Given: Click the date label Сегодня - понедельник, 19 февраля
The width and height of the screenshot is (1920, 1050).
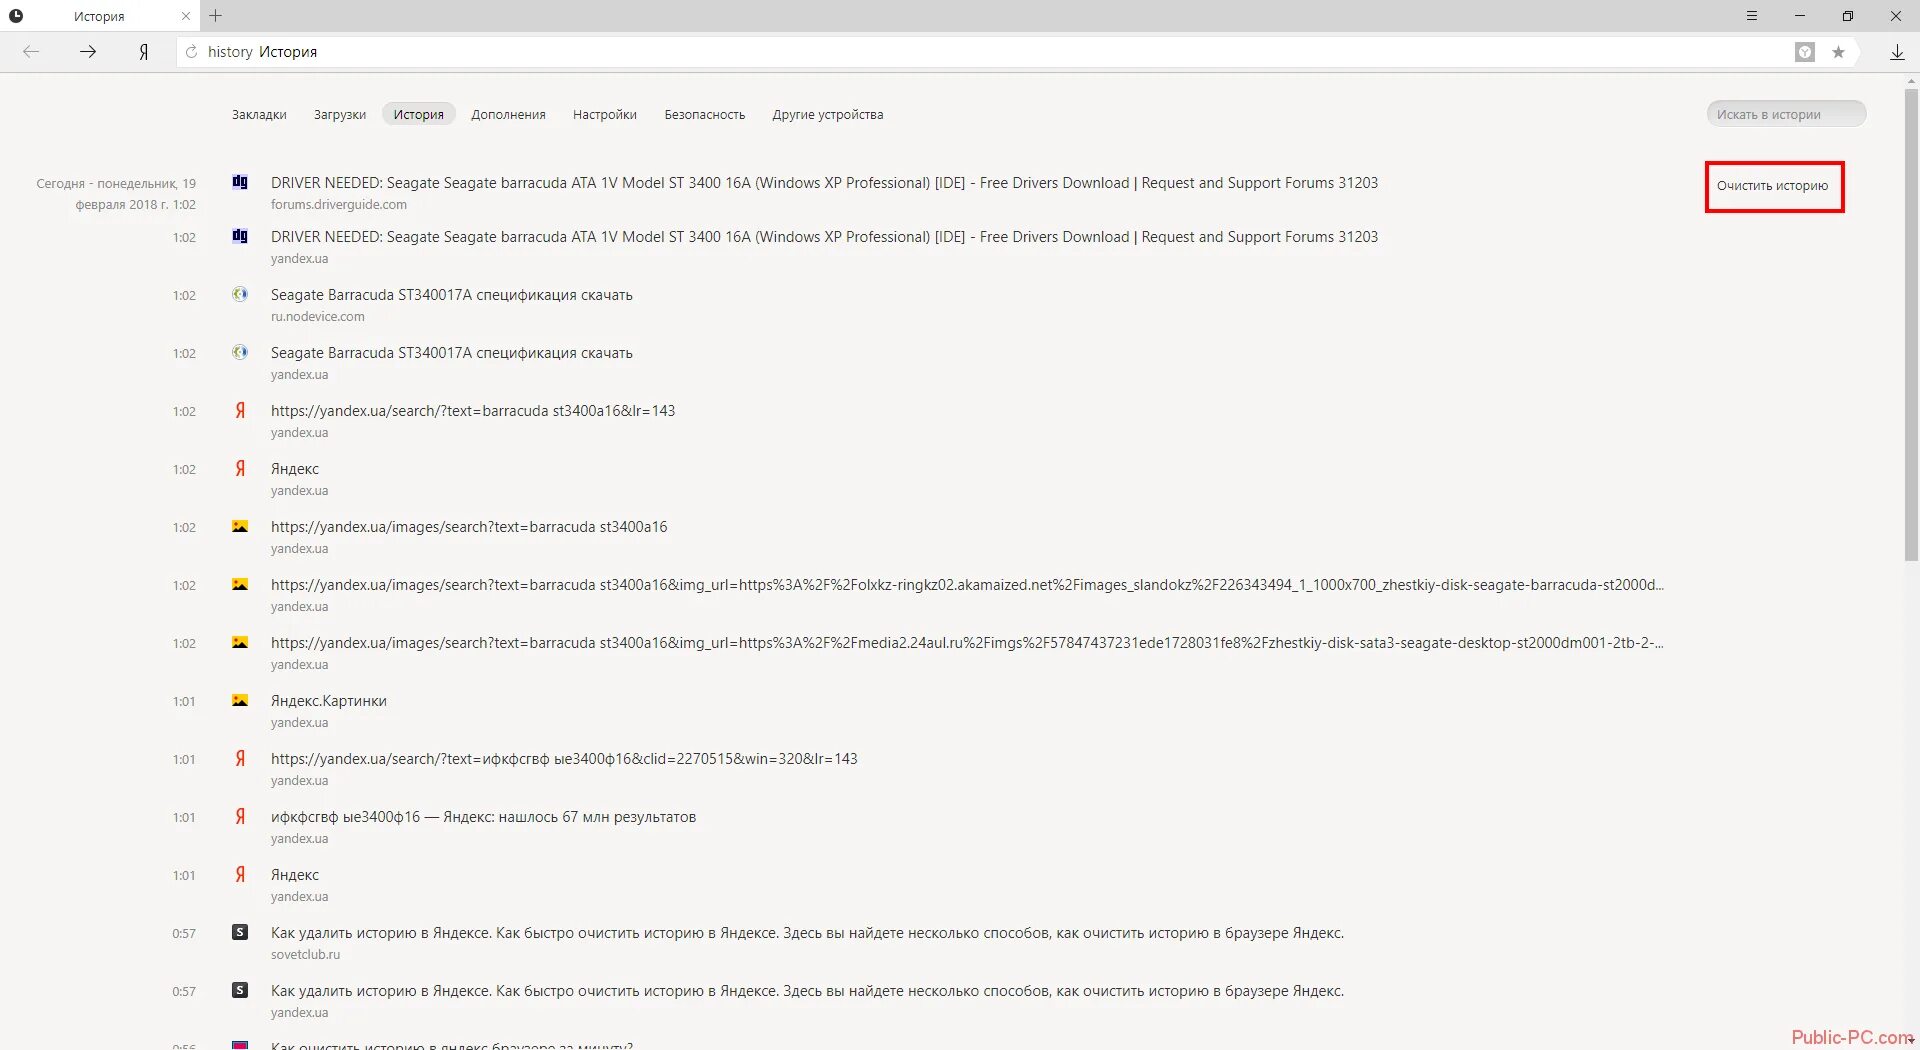Looking at the screenshot, I should click(x=116, y=194).
